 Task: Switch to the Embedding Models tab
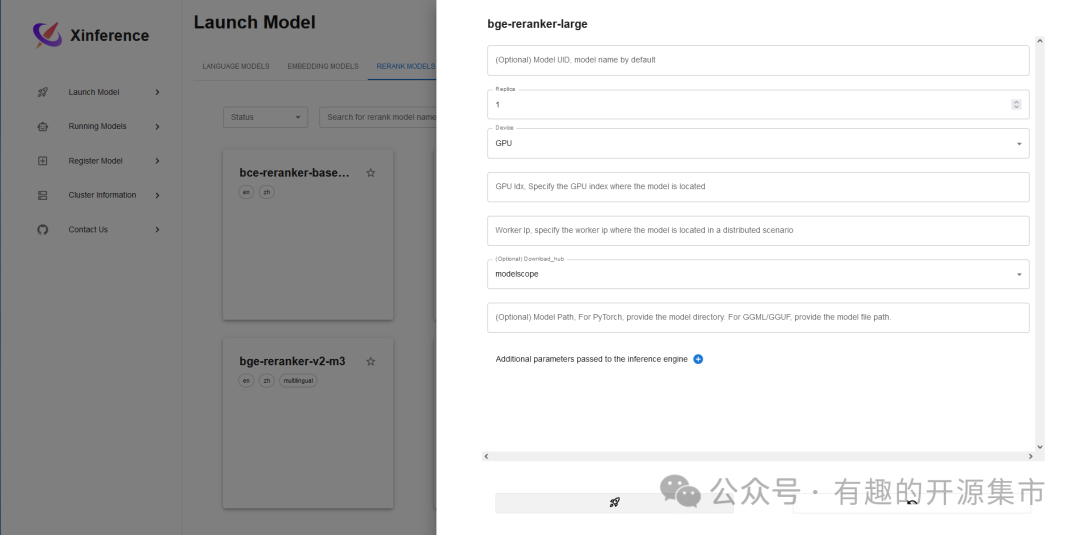click(x=322, y=67)
